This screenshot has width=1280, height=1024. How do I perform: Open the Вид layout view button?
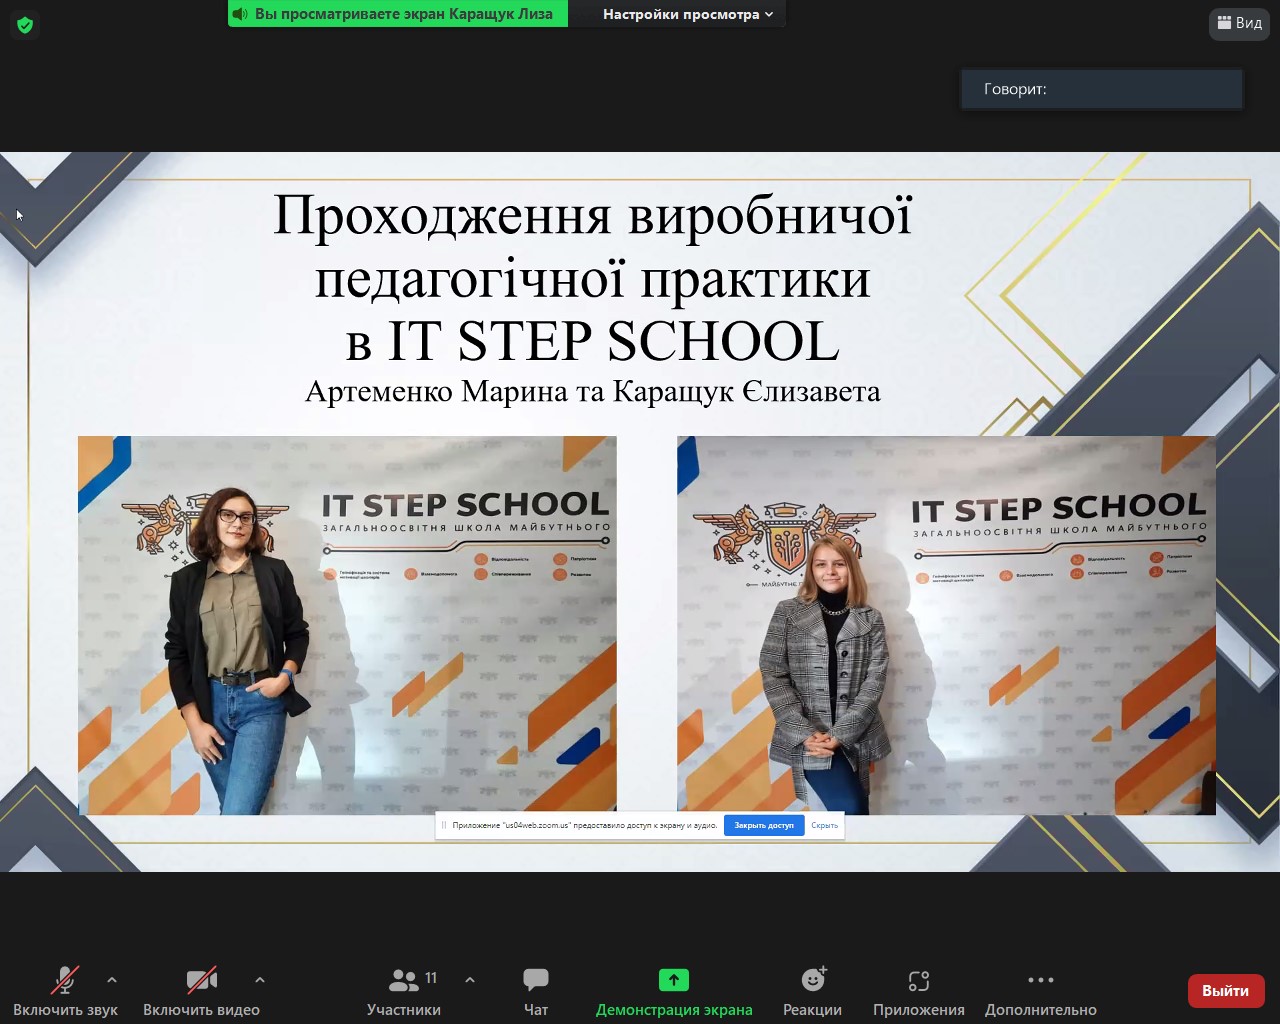[x=1239, y=23]
